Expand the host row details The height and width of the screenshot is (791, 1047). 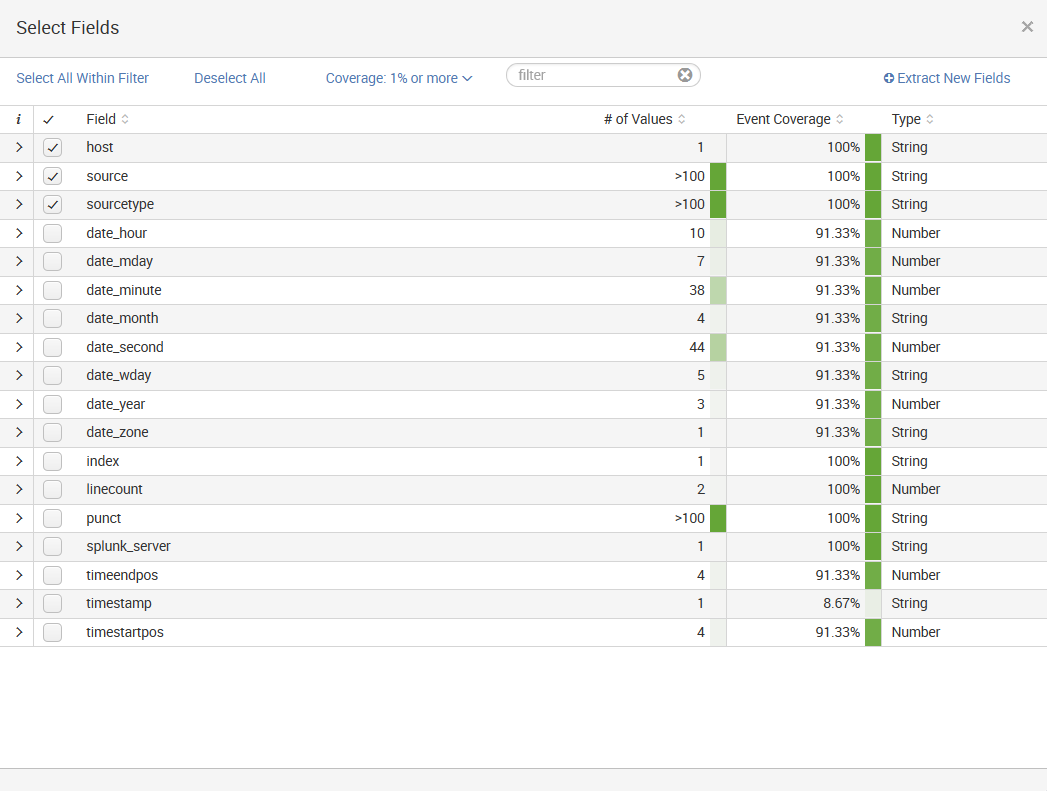click(x=19, y=147)
